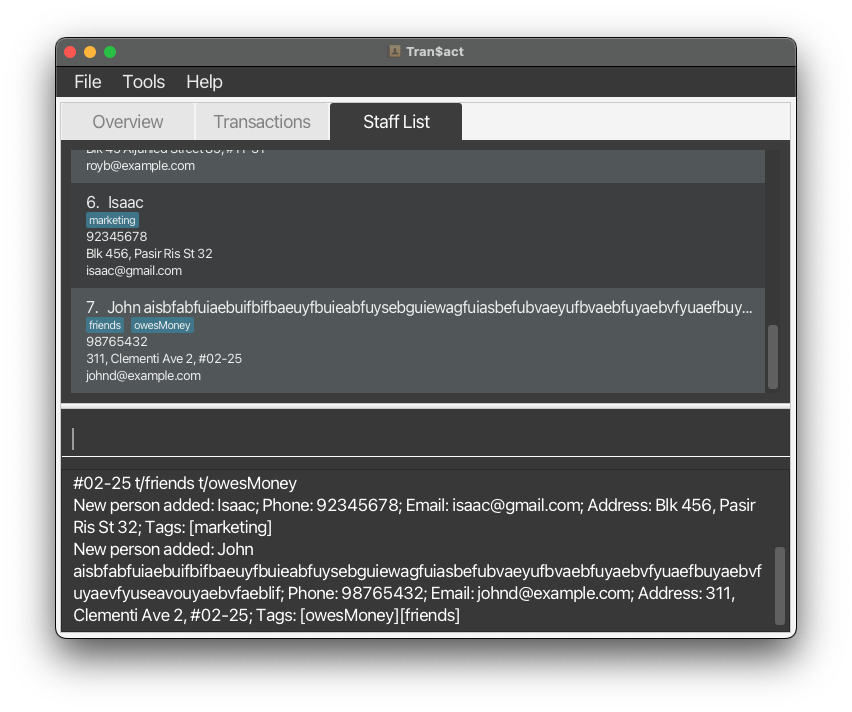Minimize the window with the yellow button
Screen dimensions: 852x712
pyautogui.click(x=90, y=52)
